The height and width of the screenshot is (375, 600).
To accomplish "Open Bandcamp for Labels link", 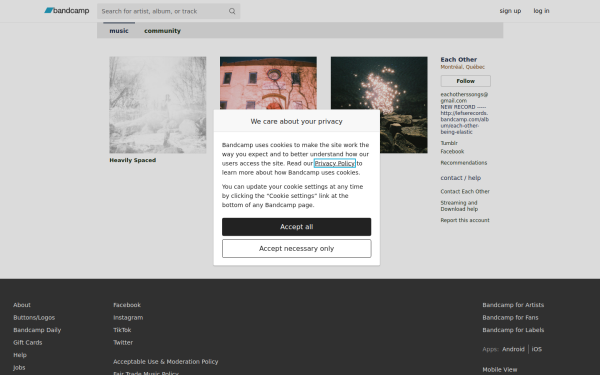I will point(513,330).
